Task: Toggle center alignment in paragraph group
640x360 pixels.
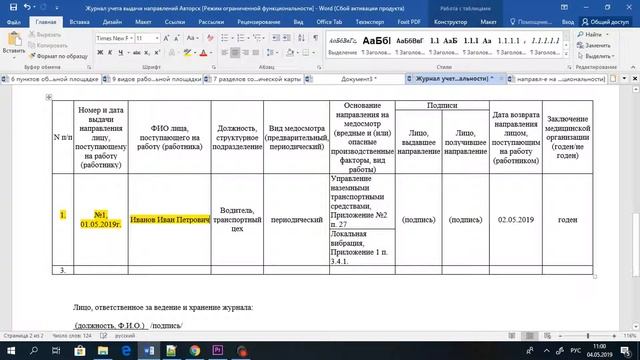Action: pyautogui.click(x=235, y=53)
